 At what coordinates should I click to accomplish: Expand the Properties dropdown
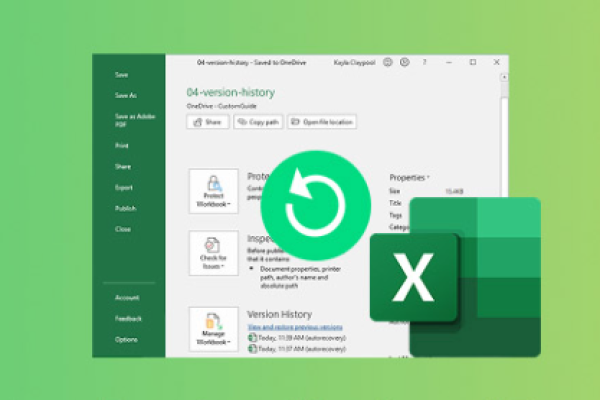tap(409, 178)
